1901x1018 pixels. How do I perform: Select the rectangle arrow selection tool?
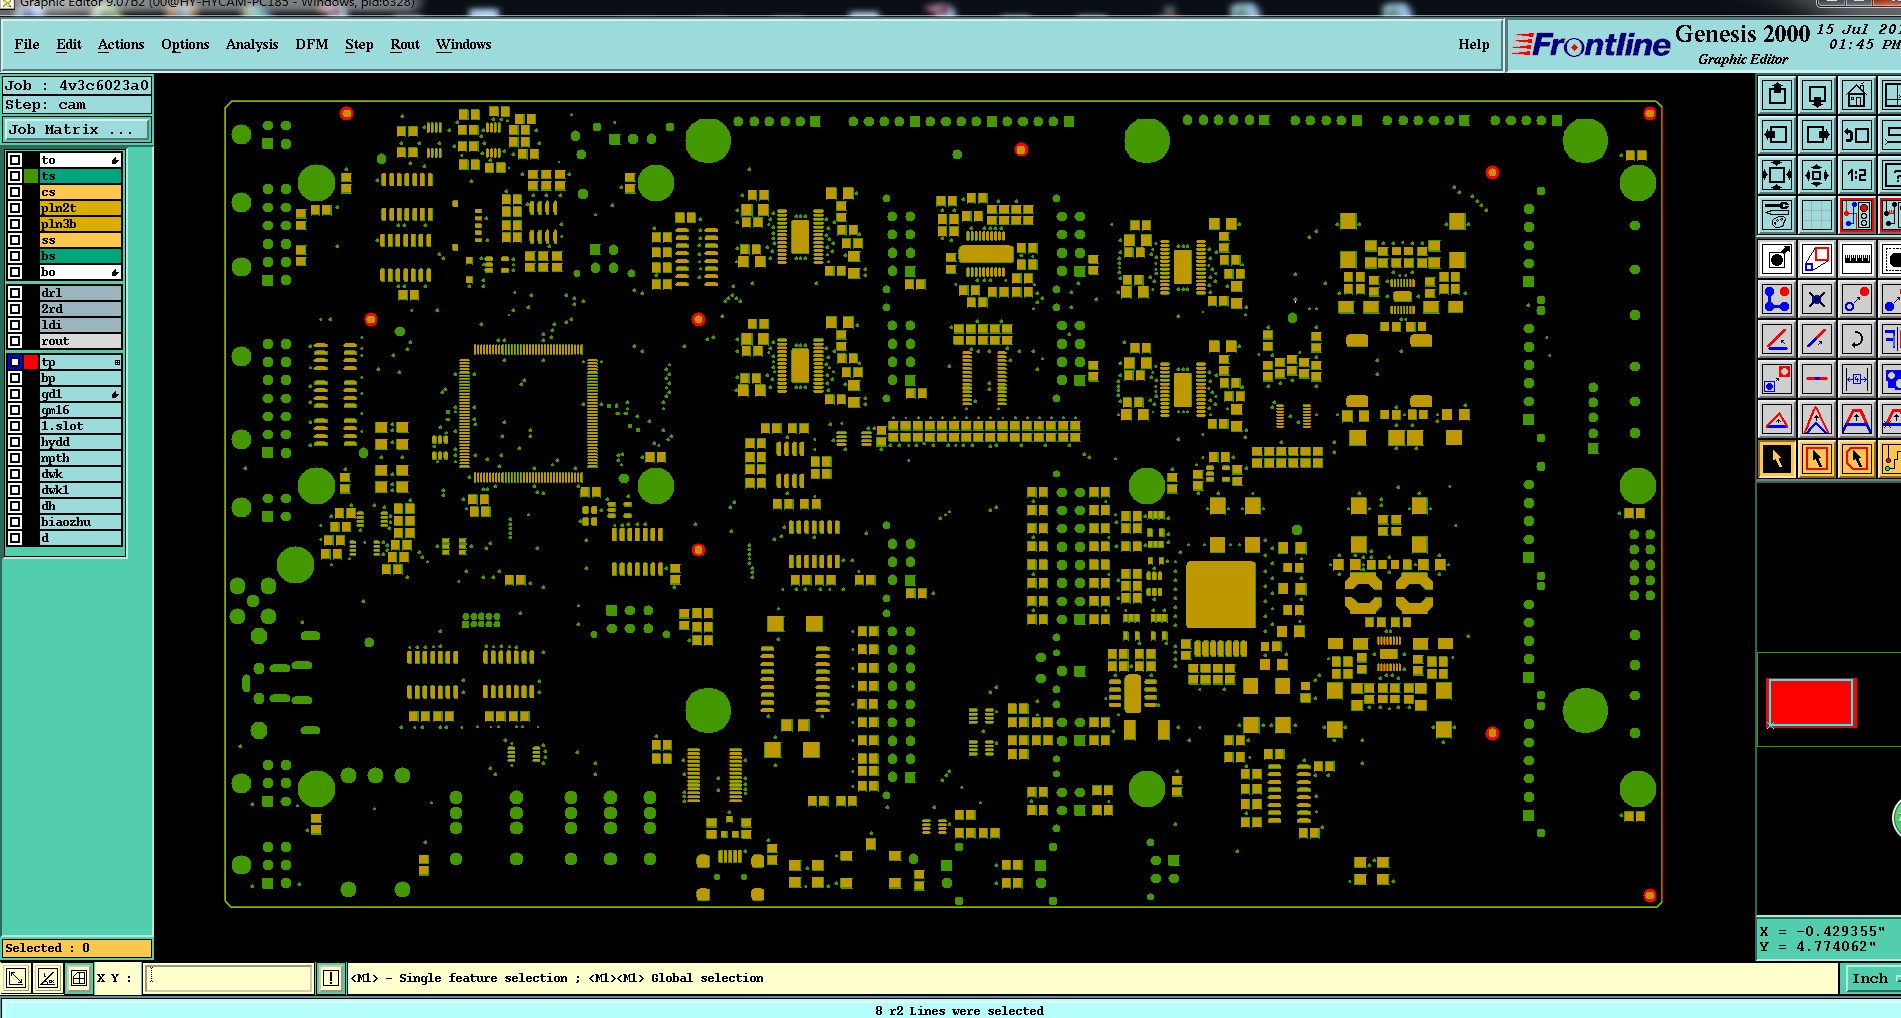tap(1817, 459)
